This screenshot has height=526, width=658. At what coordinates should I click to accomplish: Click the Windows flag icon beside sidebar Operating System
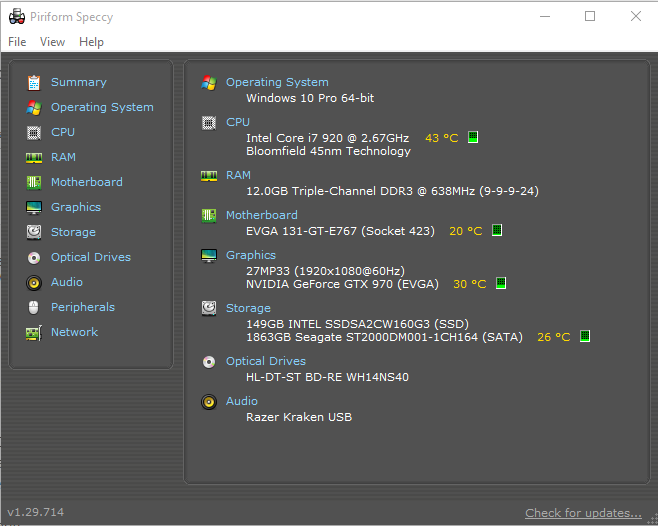point(34,107)
